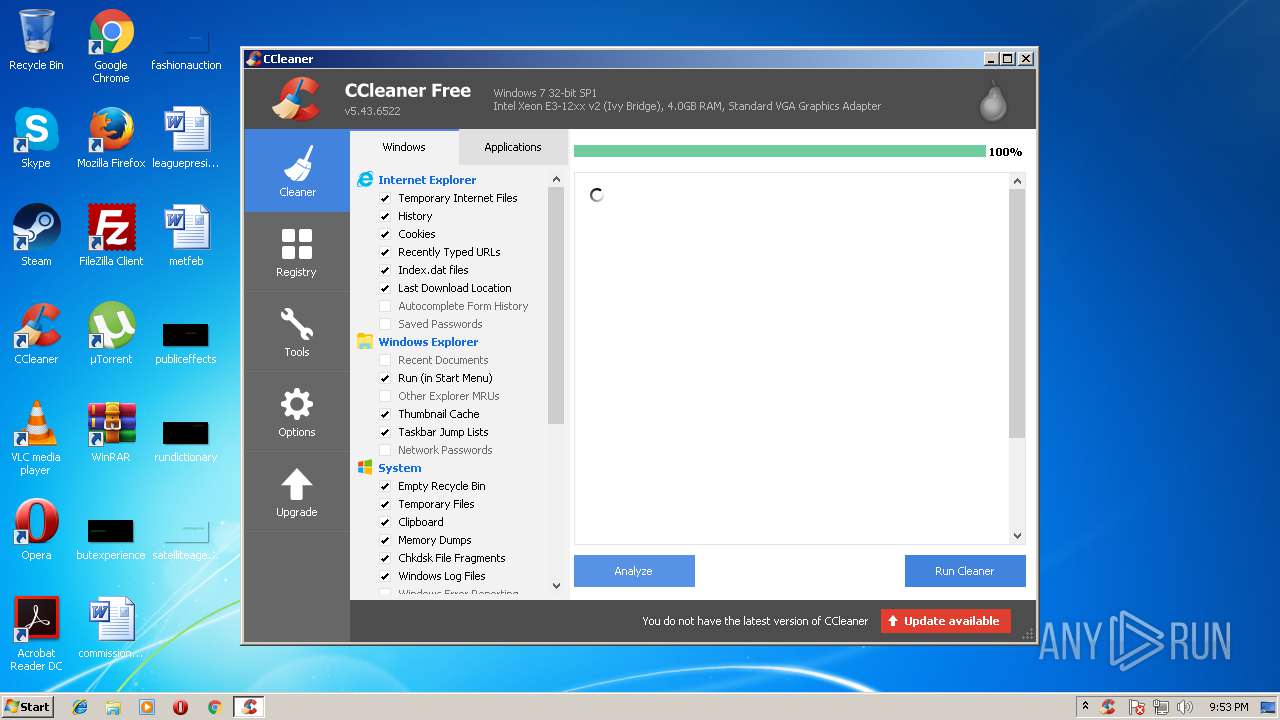
Task: Uncheck Temporary Internet Files
Action: coord(385,198)
